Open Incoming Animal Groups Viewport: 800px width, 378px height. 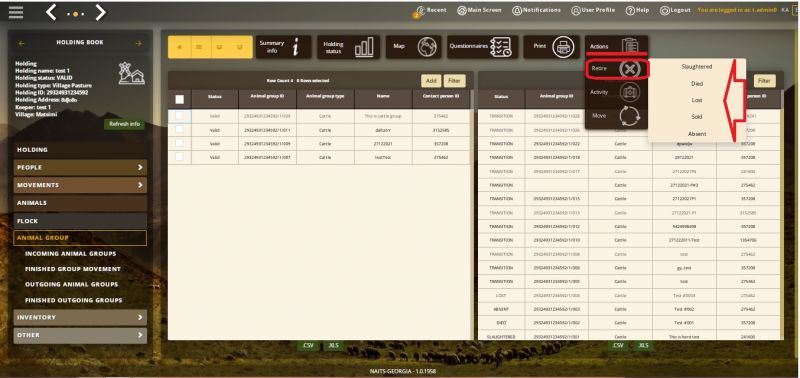tap(70, 254)
